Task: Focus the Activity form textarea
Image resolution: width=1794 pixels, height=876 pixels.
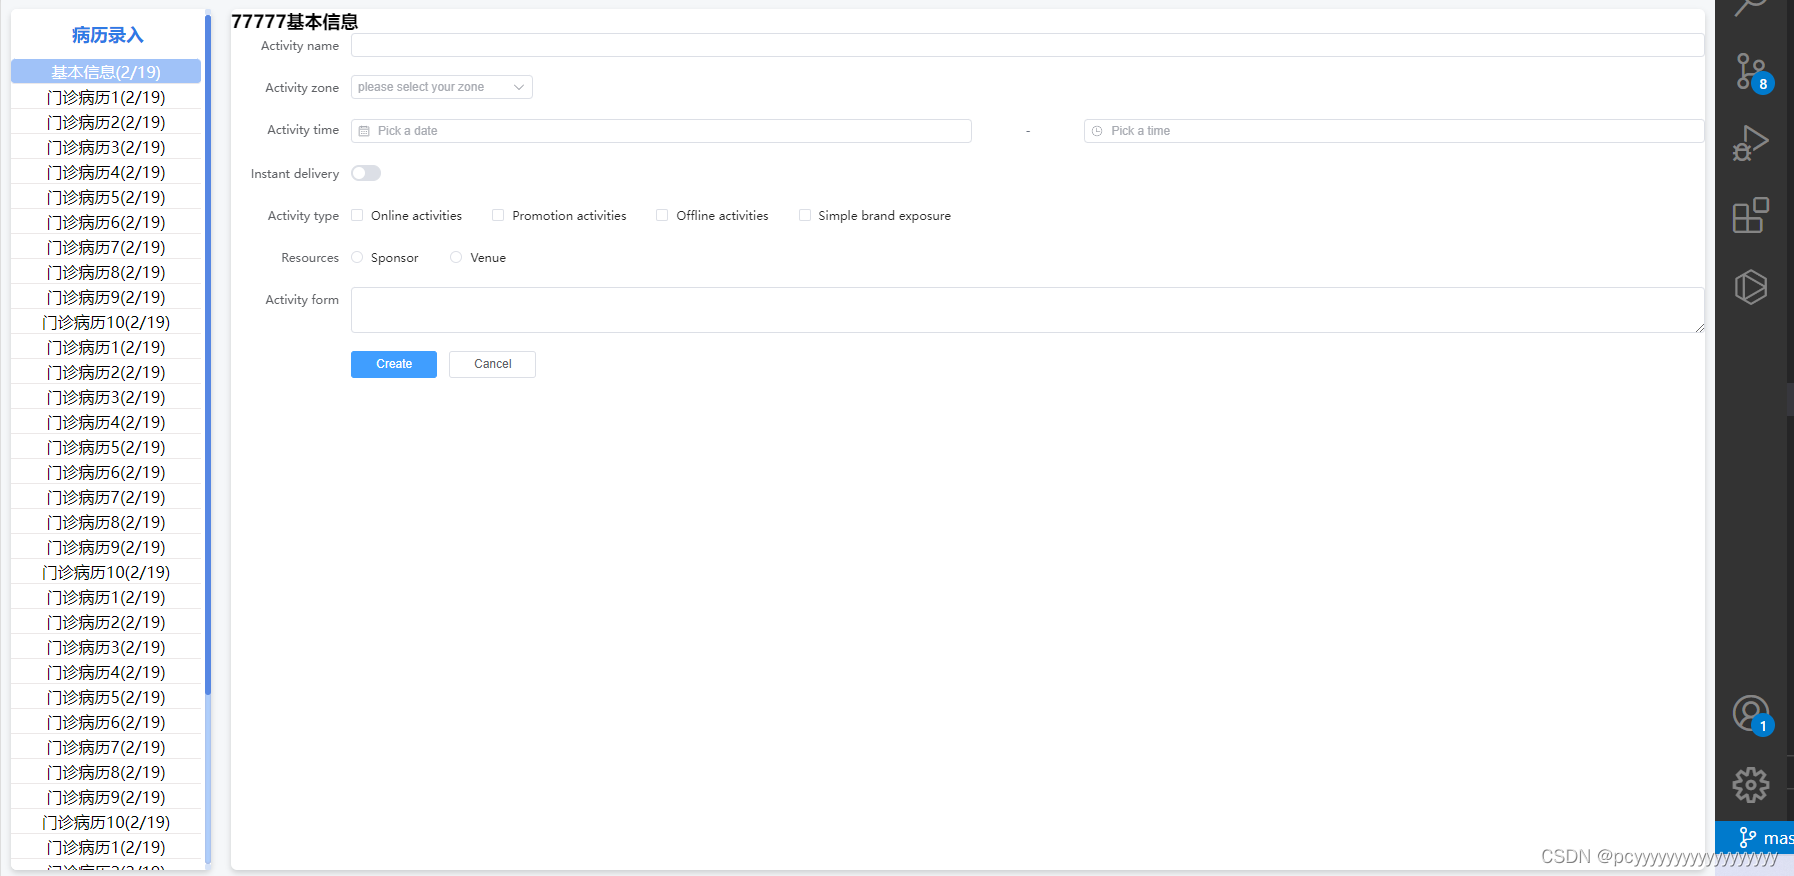Action: tap(1028, 310)
